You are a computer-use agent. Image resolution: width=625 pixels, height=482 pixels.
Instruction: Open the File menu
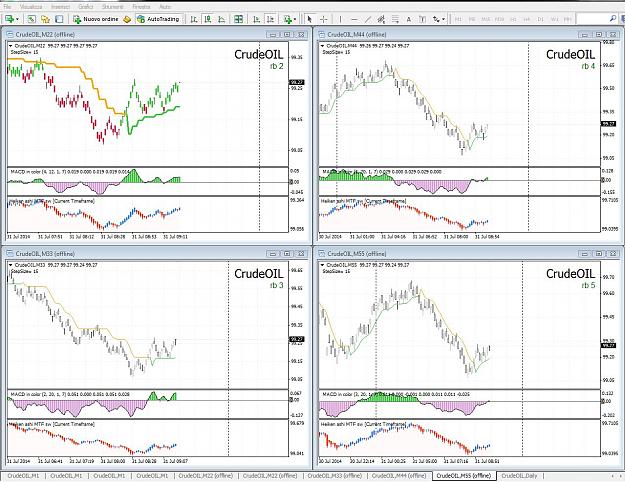[x=7, y=7]
